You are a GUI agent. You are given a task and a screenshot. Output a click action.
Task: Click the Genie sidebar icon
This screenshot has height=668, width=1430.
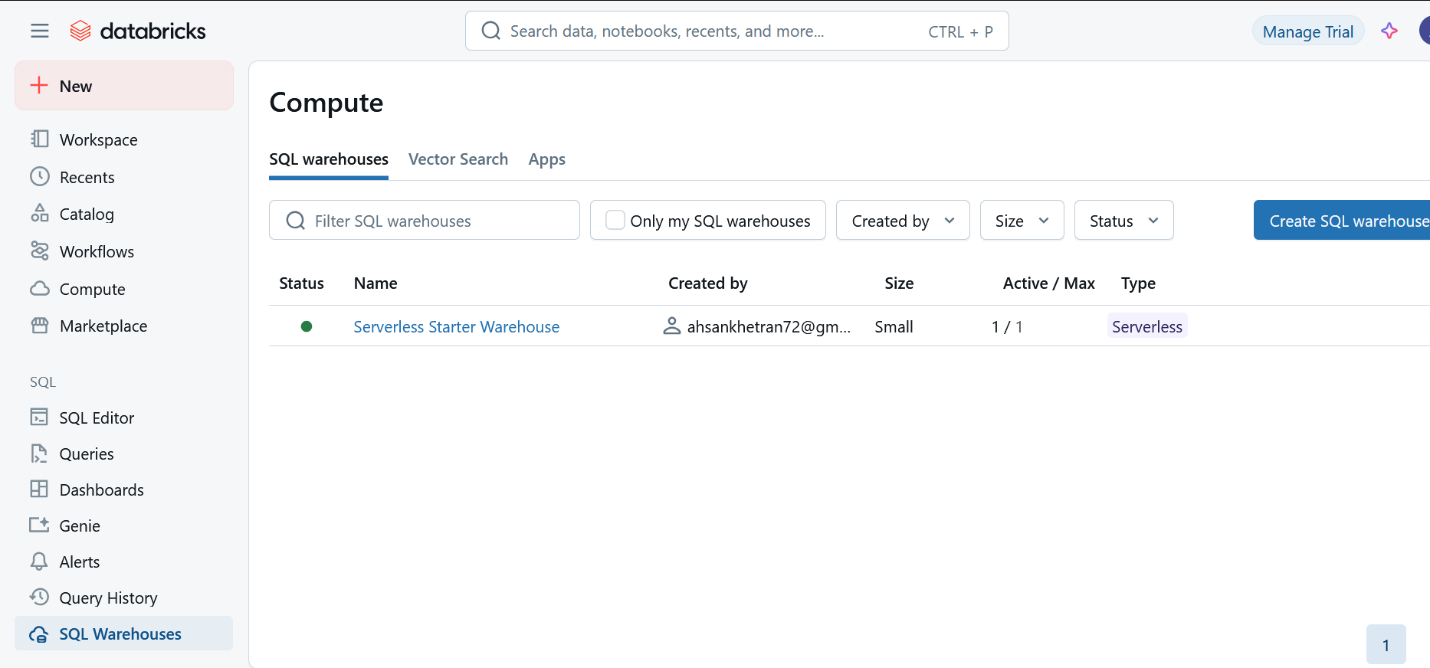[x=39, y=525]
